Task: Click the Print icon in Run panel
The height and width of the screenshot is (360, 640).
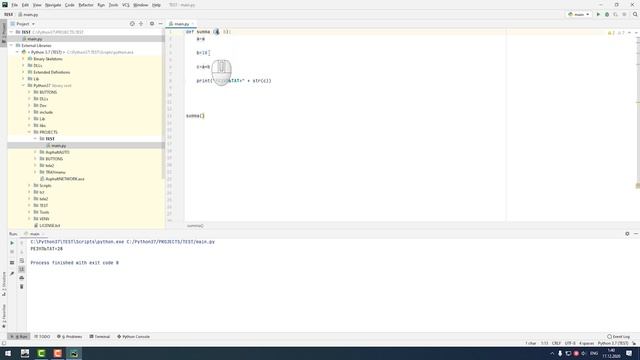Action: [22, 278]
